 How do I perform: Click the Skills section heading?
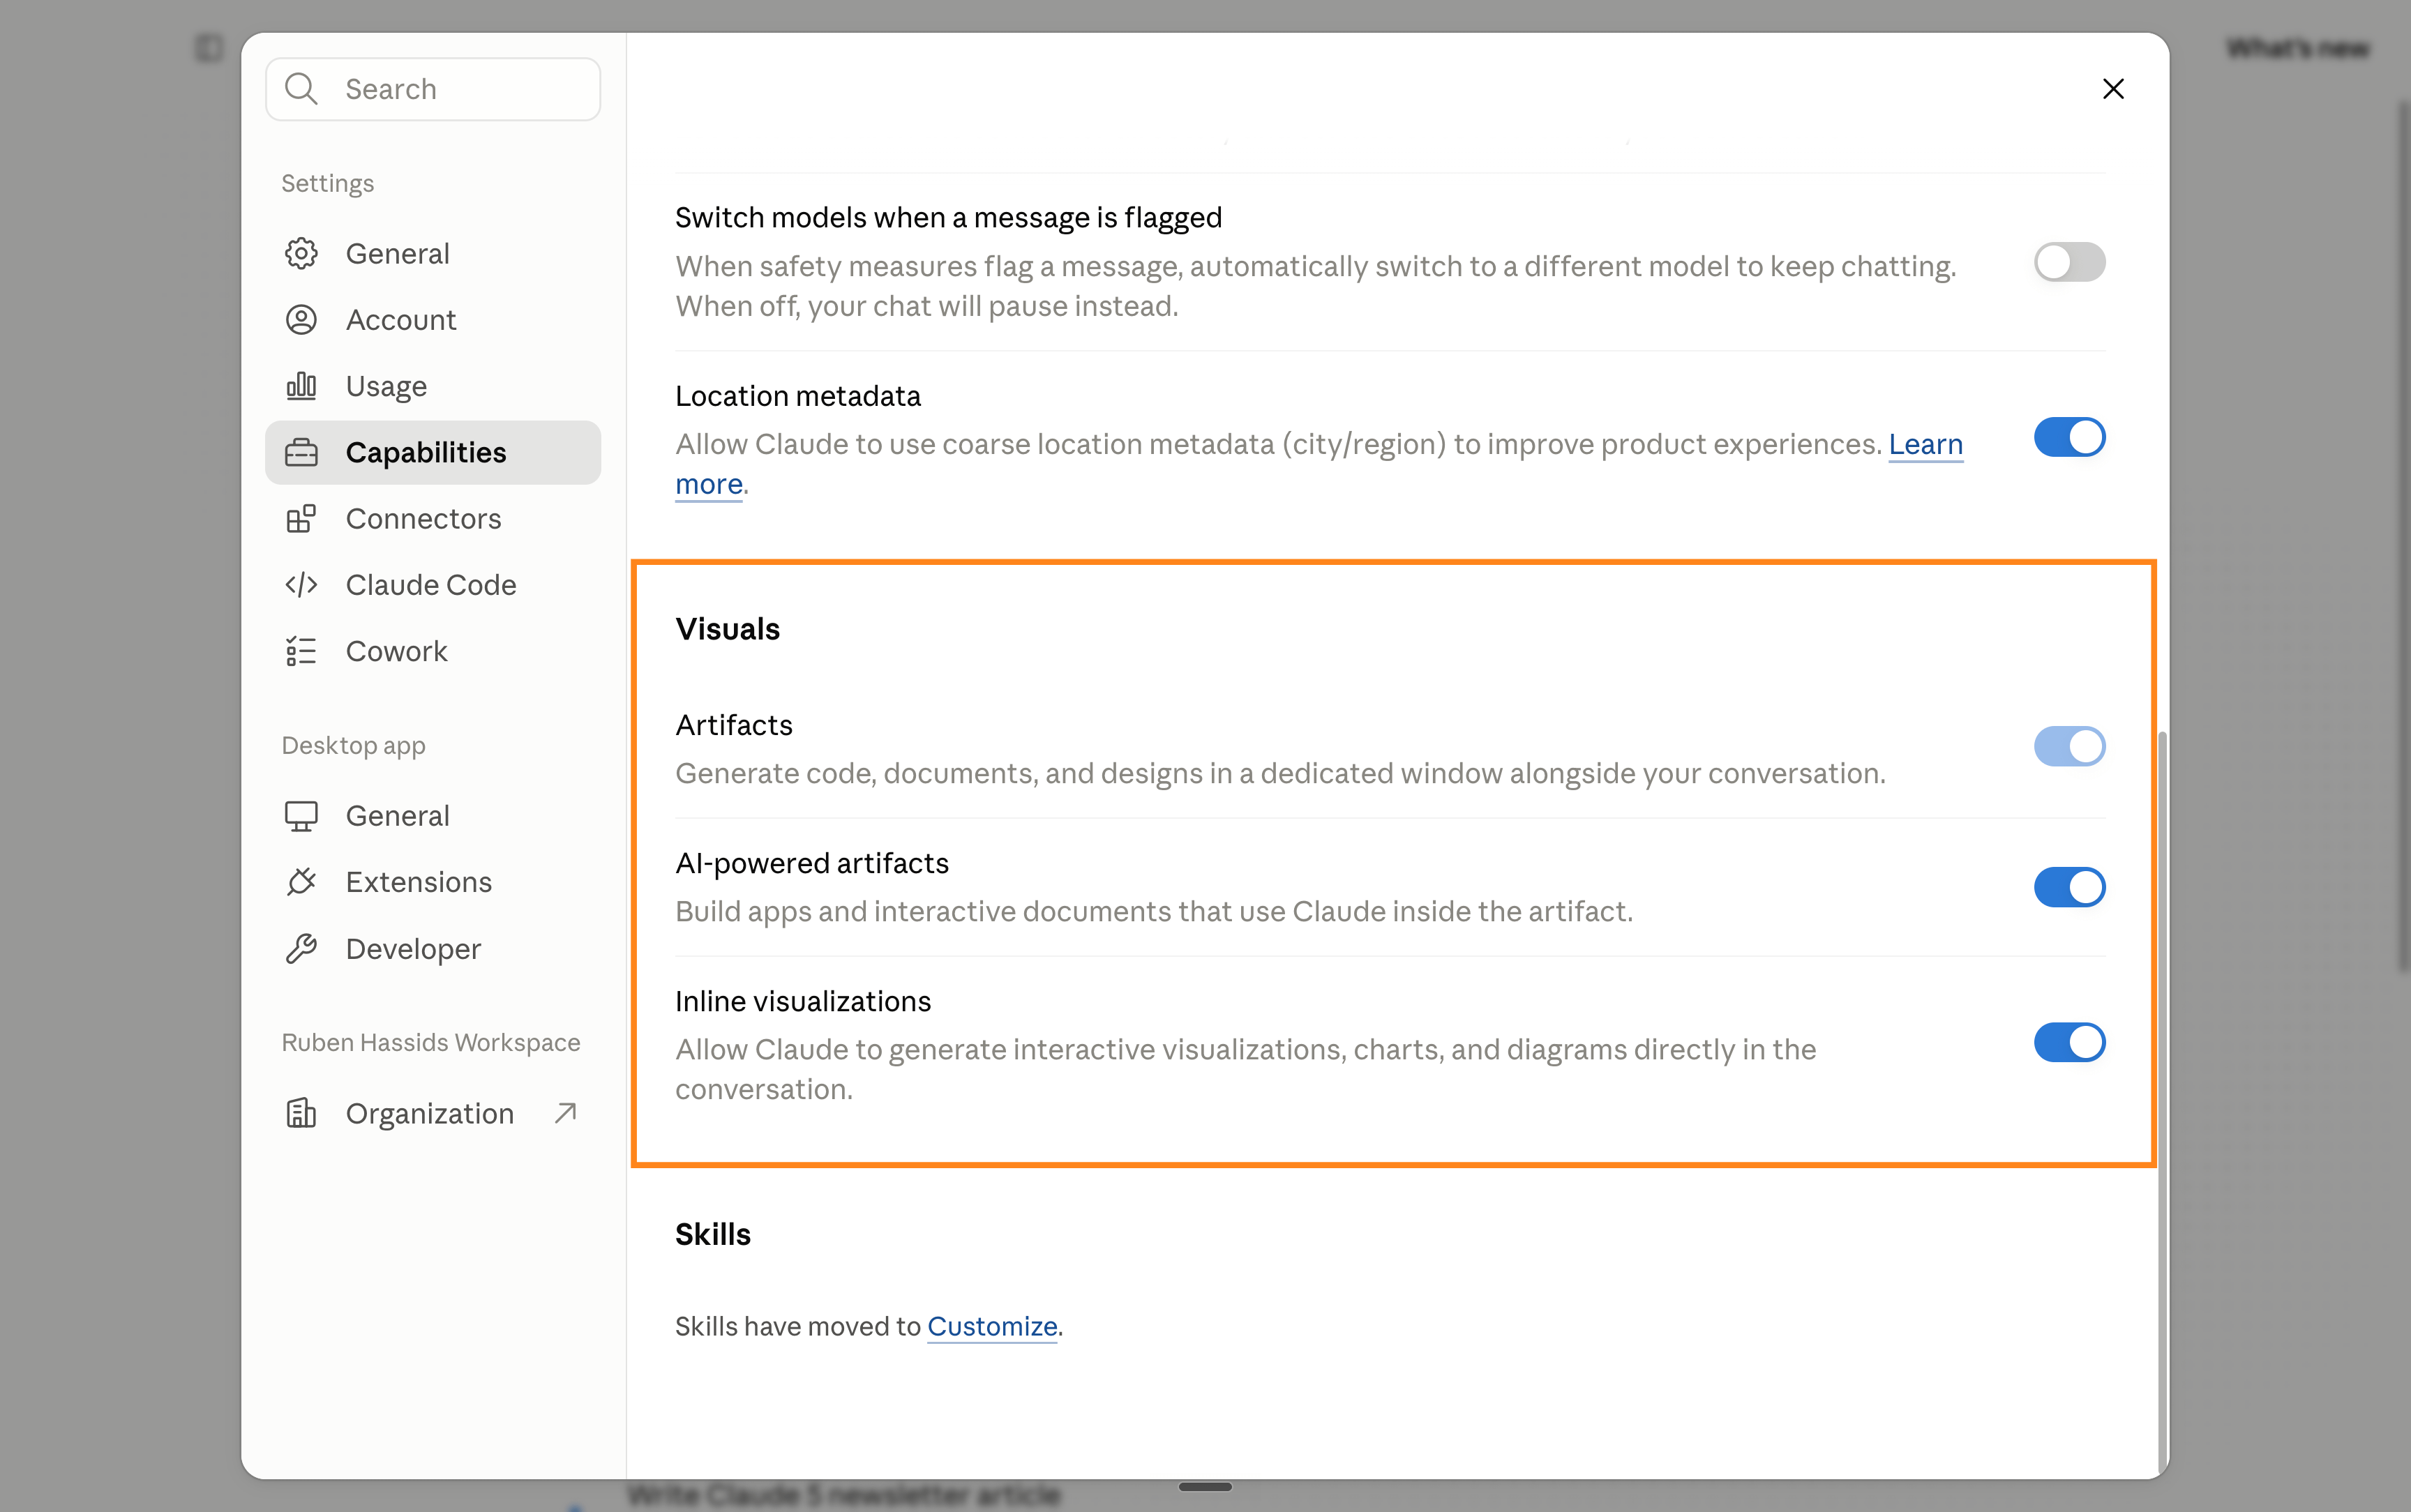click(x=712, y=1234)
